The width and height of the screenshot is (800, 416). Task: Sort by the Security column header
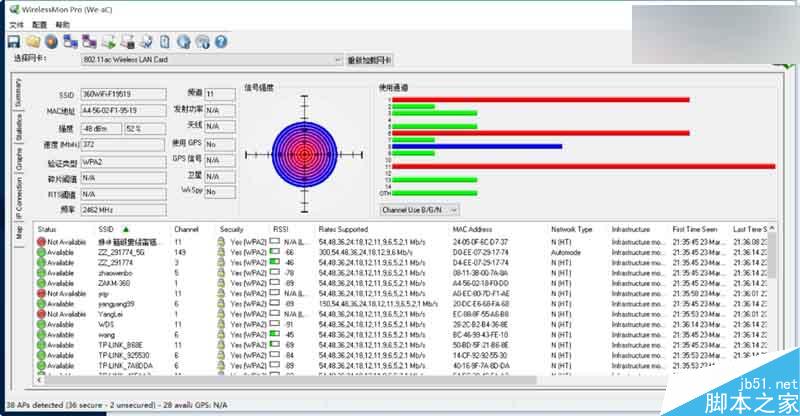pyautogui.click(x=232, y=229)
